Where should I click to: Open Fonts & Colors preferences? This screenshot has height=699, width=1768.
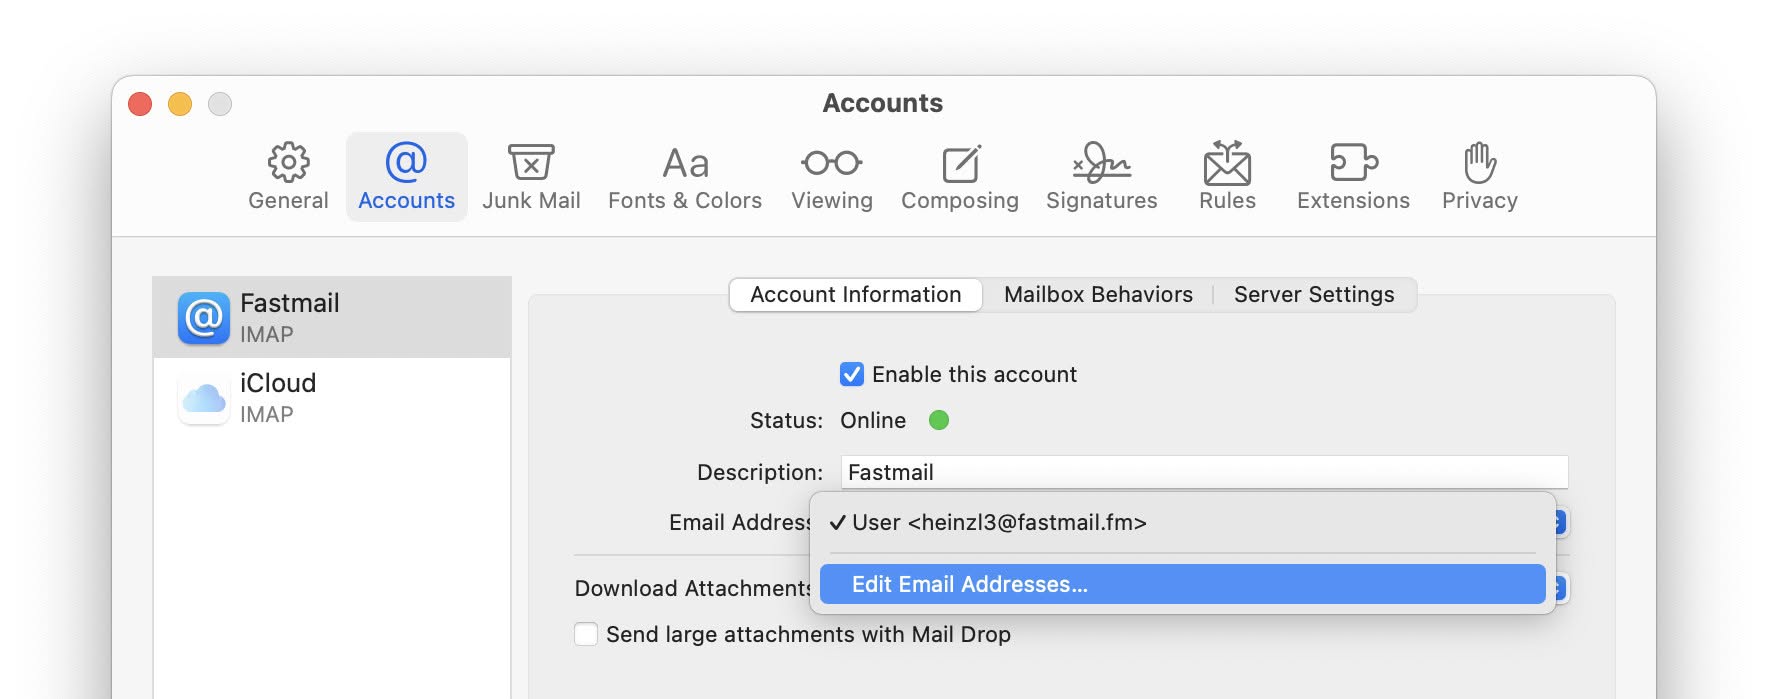[685, 177]
